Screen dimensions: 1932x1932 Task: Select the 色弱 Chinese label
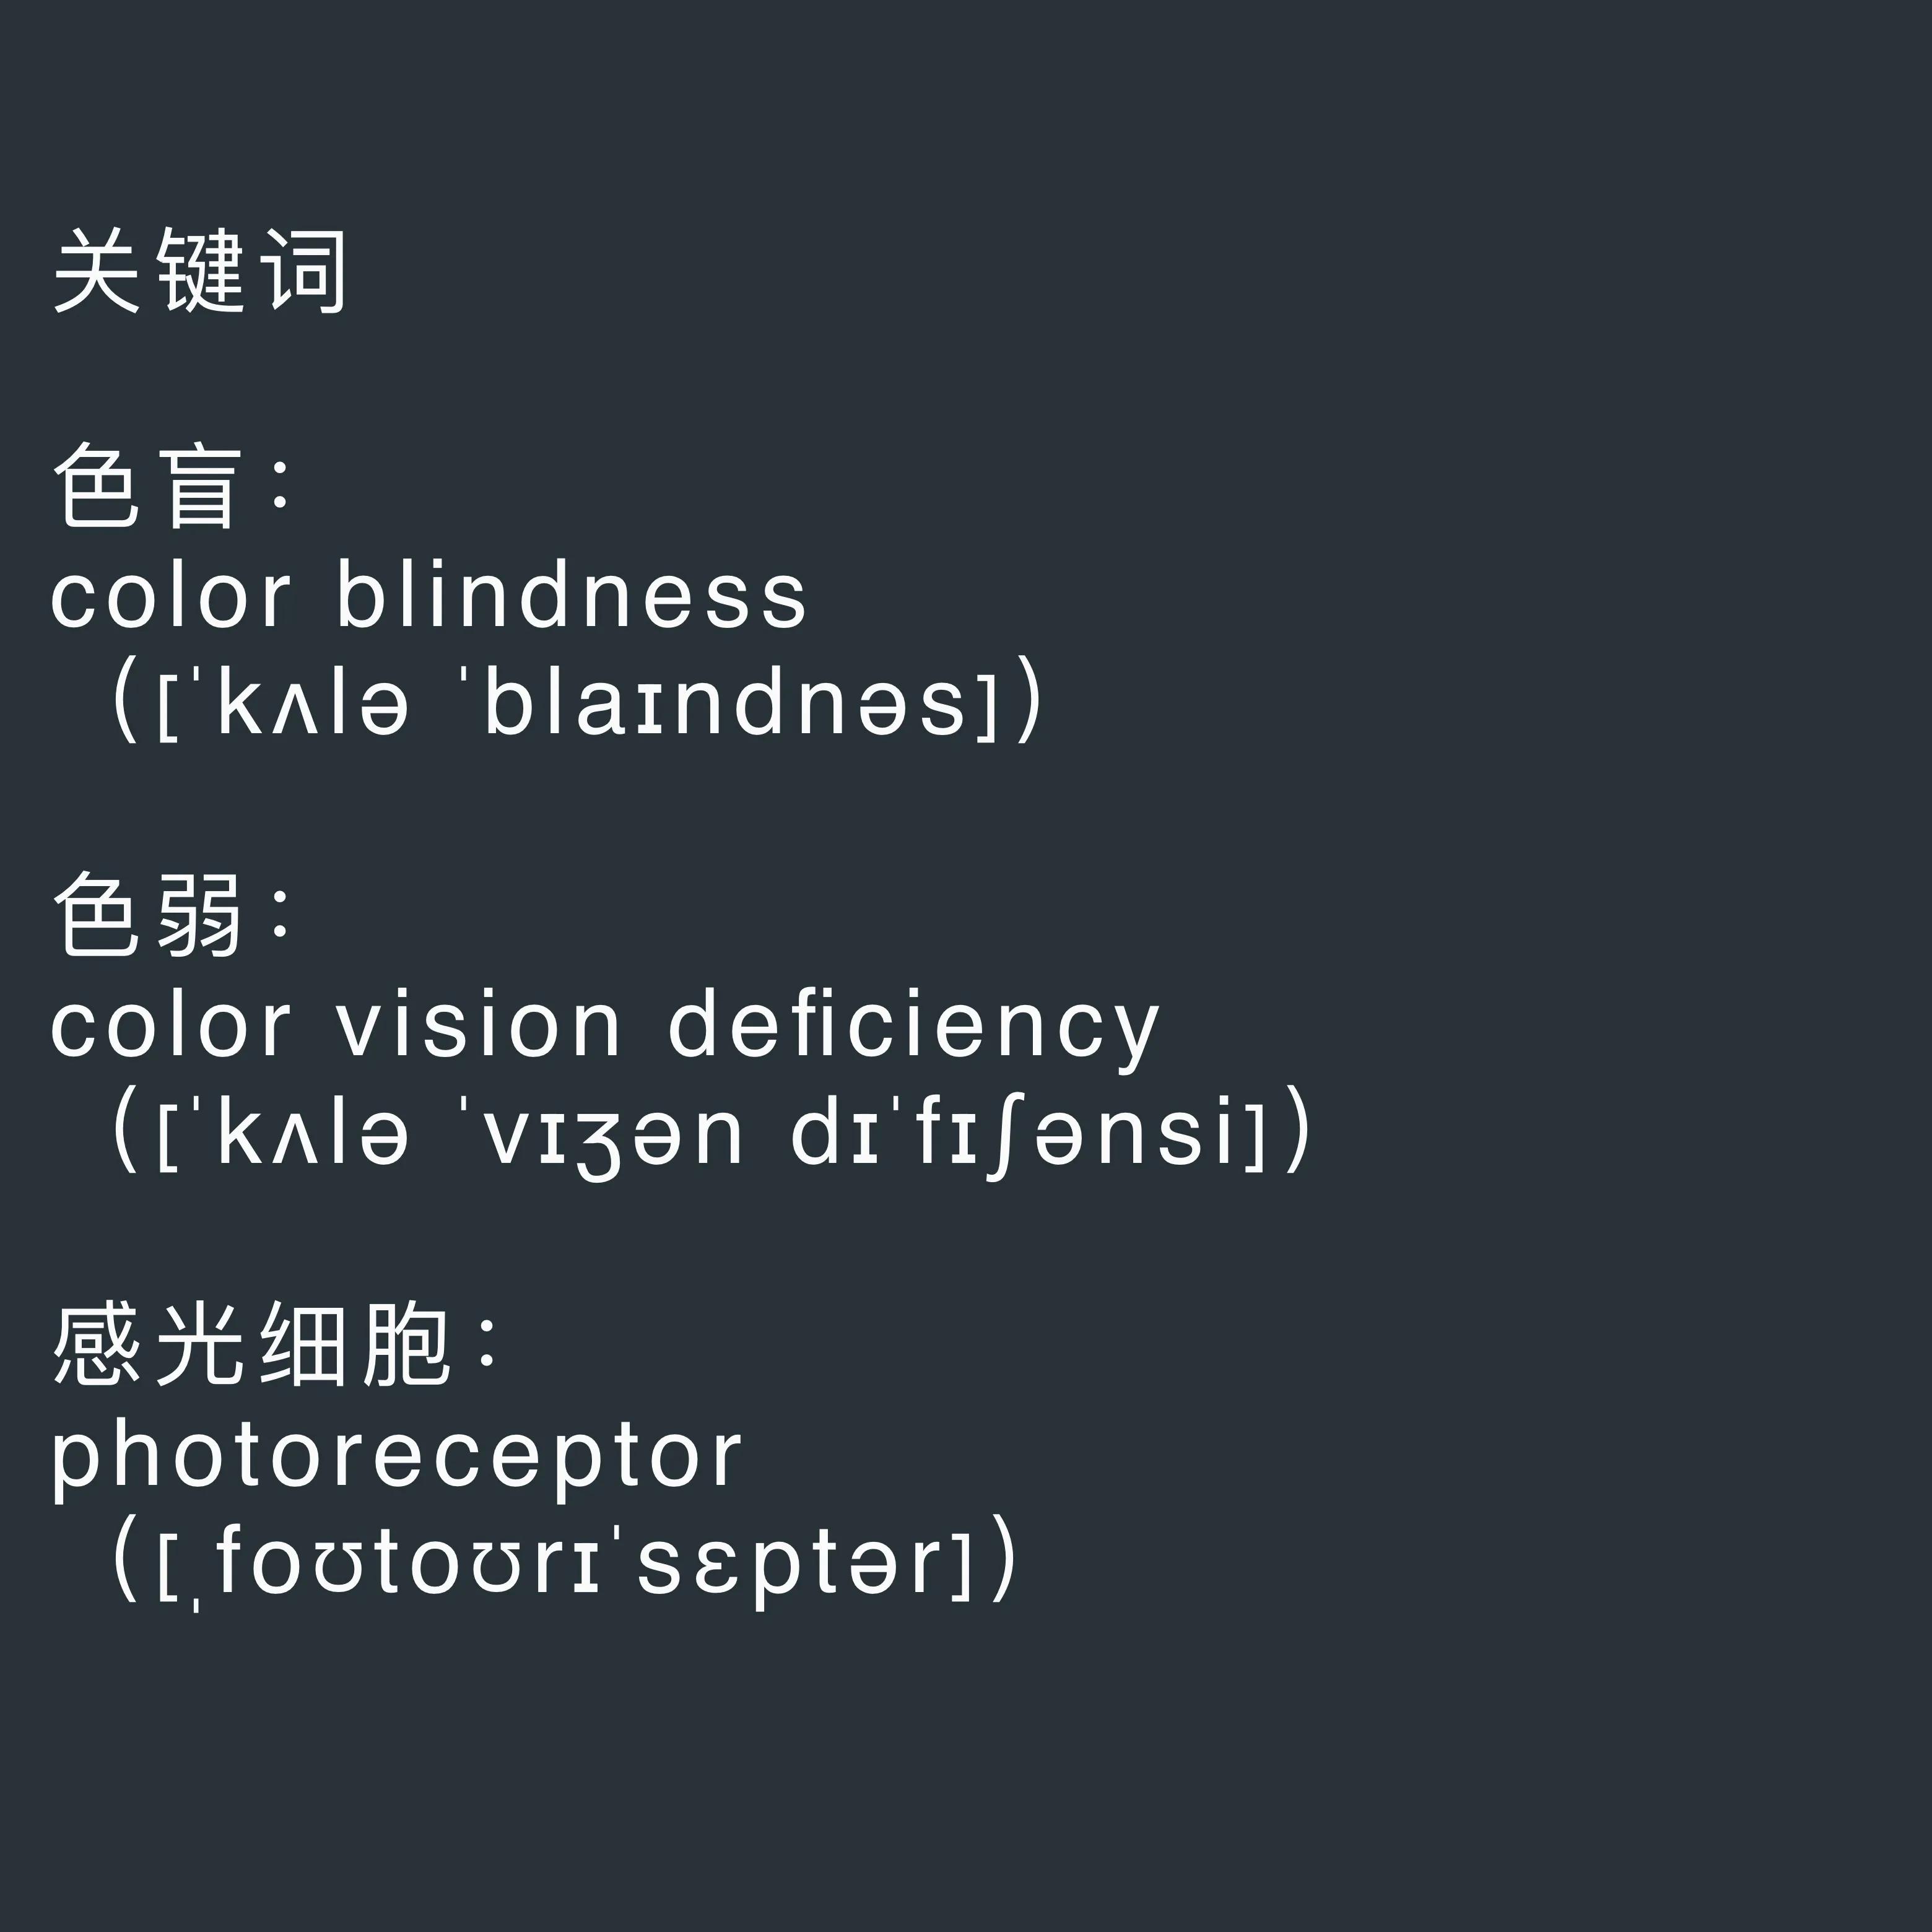147,914
